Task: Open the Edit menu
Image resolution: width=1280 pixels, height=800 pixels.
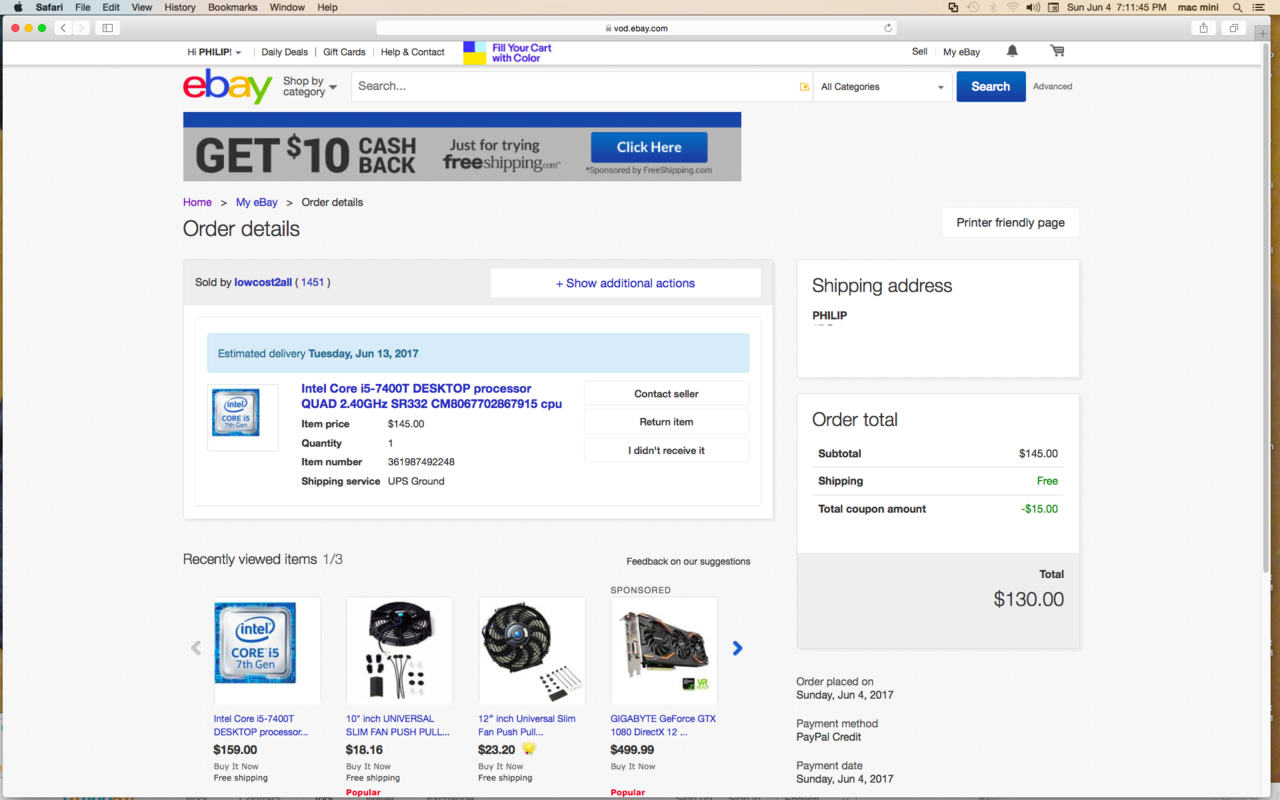Action: point(111,7)
